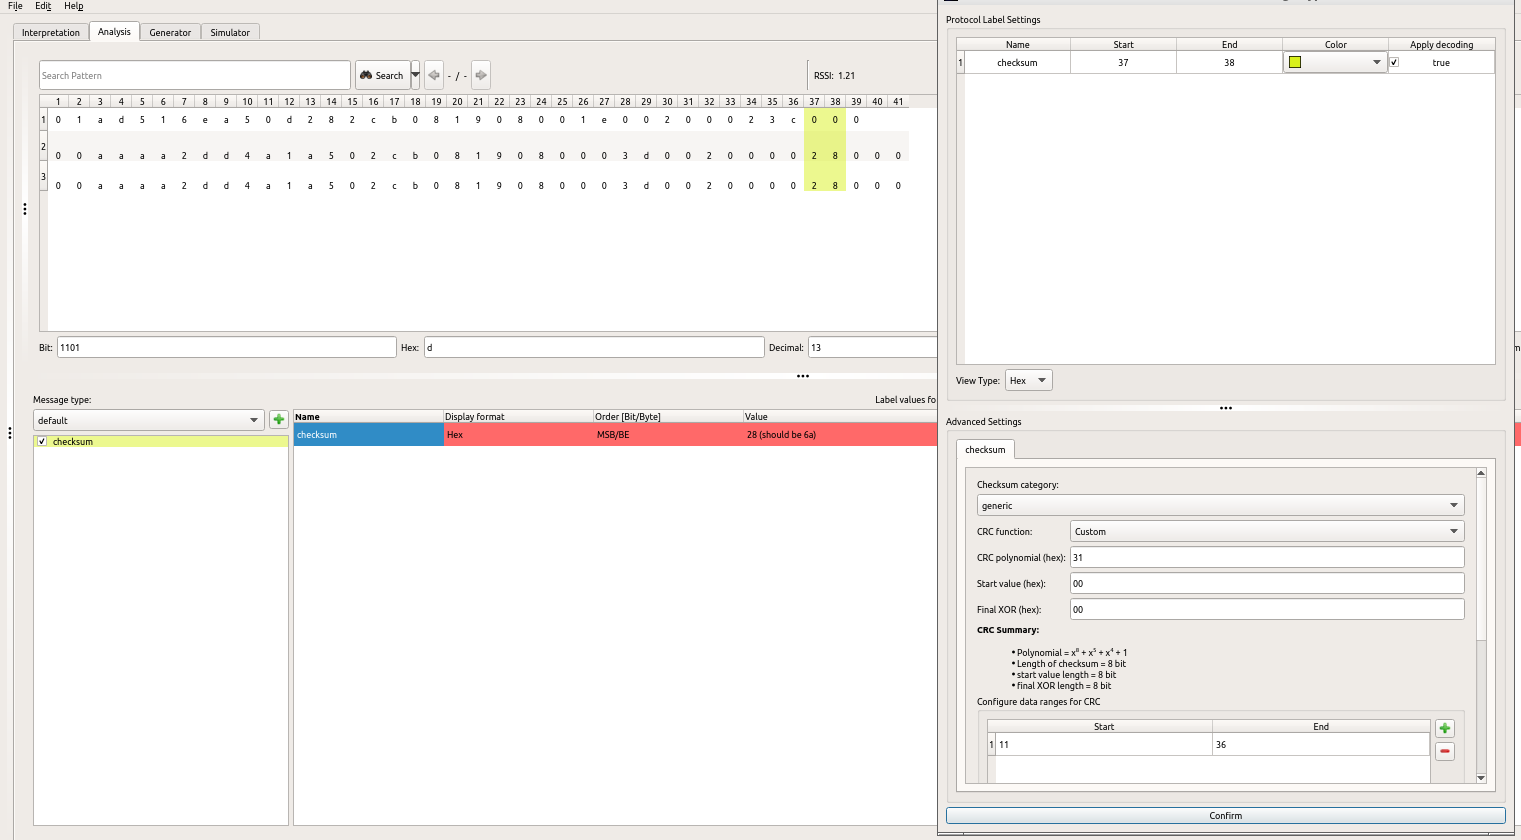Open the Message type dropdown showing default

pyautogui.click(x=148, y=419)
